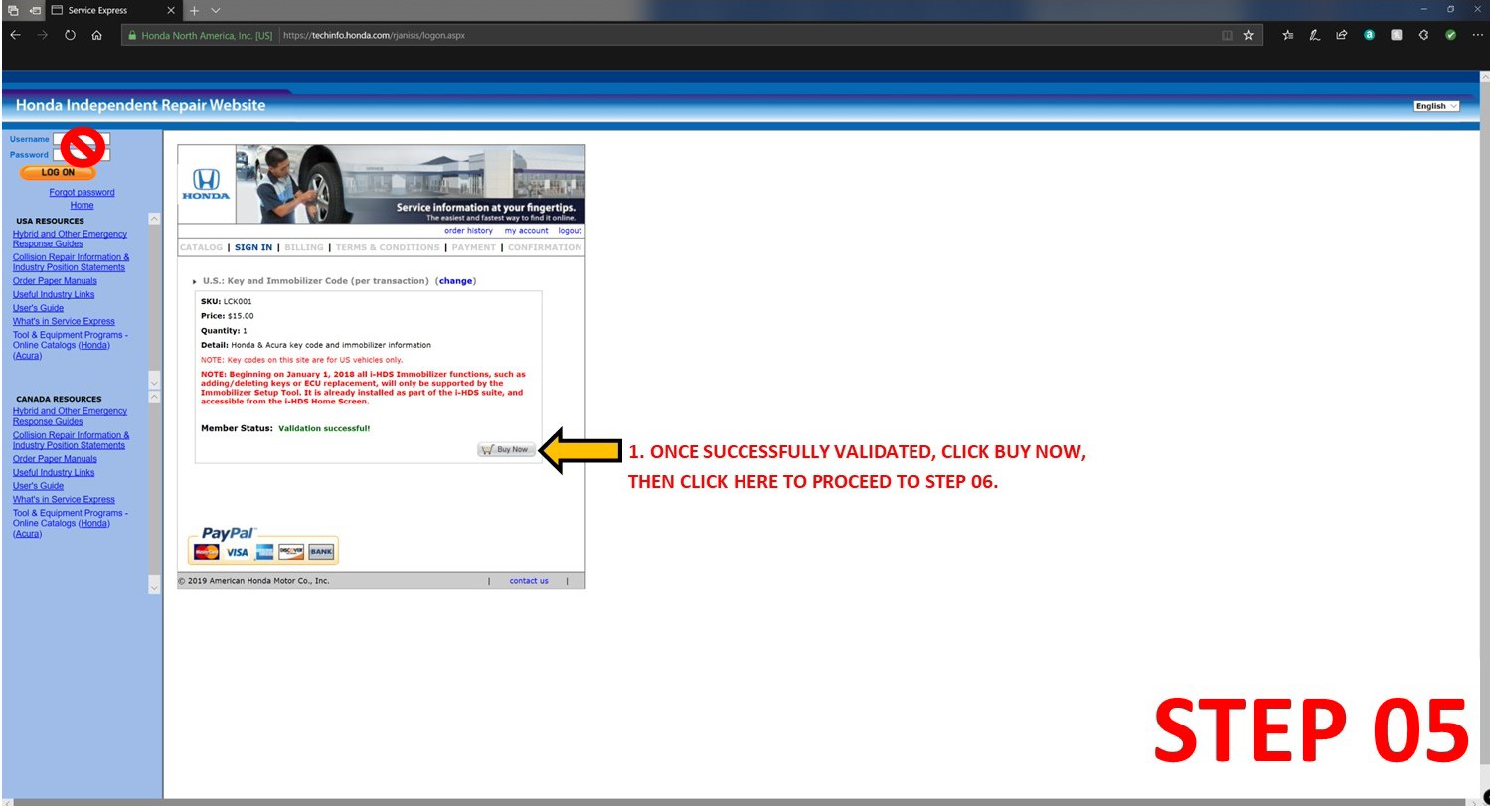Open the browser home page icon
Screen dimensions: 1490x806
coord(96,35)
